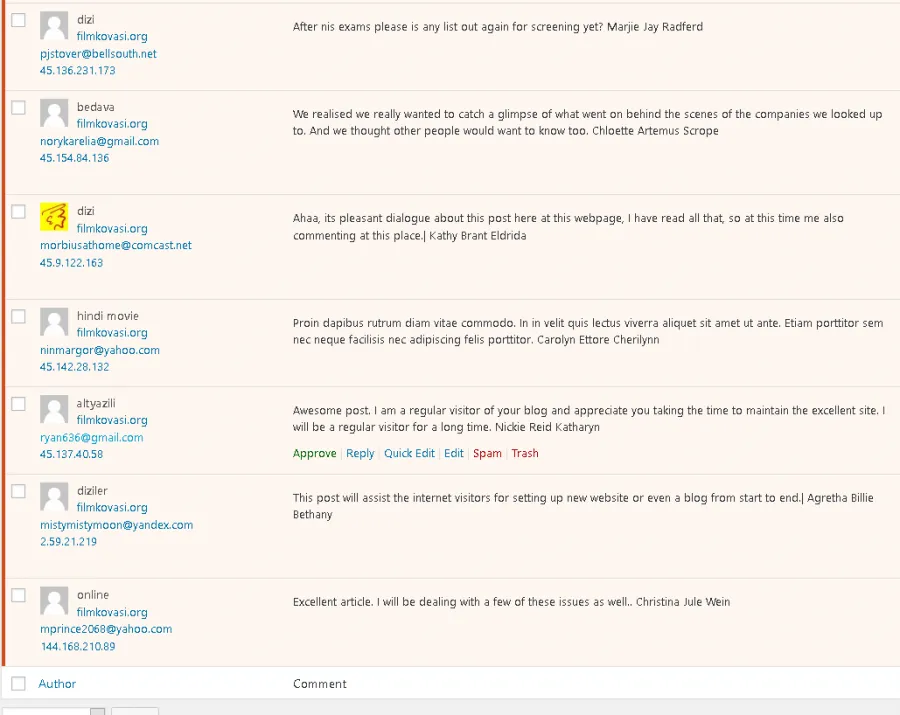Click the IP 45.9.122.163

tap(71, 263)
